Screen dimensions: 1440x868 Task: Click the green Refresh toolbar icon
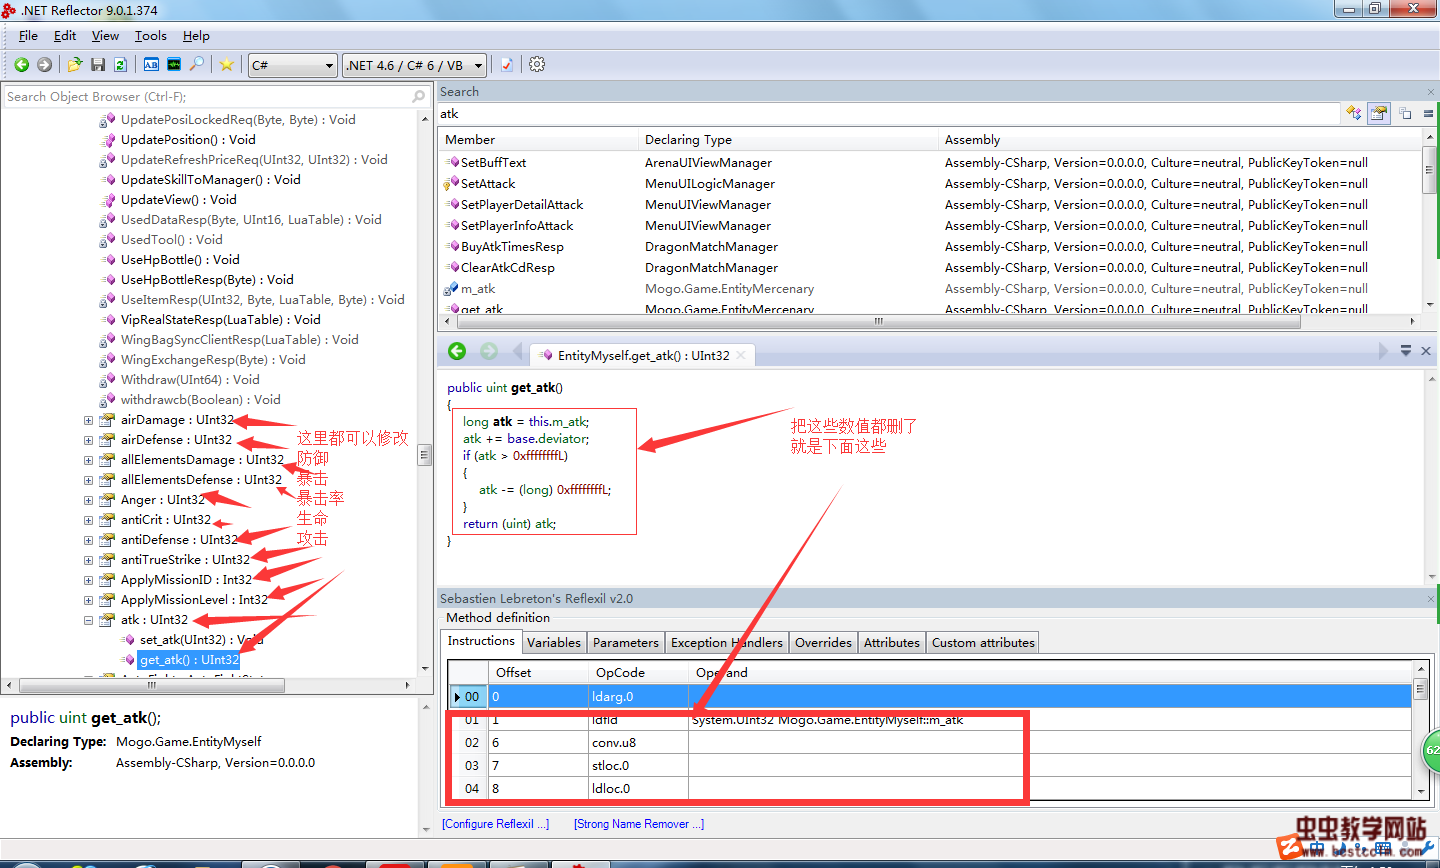pyautogui.click(x=120, y=65)
